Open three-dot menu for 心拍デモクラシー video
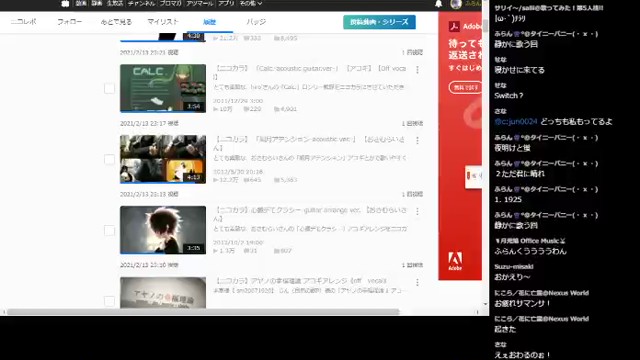This screenshot has width=640, height=360. click(417, 211)
